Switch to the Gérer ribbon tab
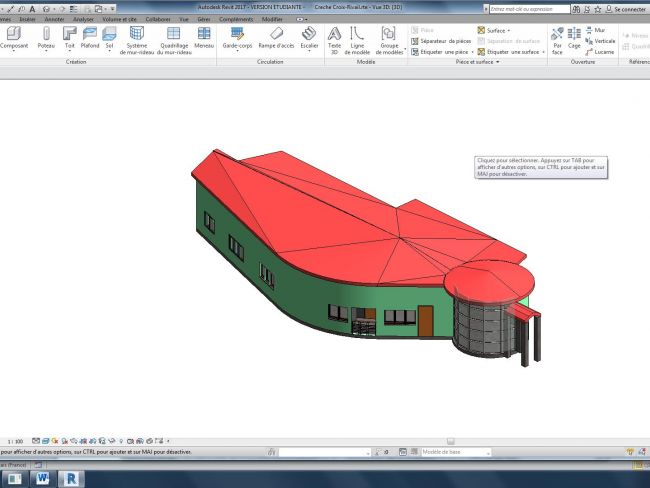 (204, 19)
